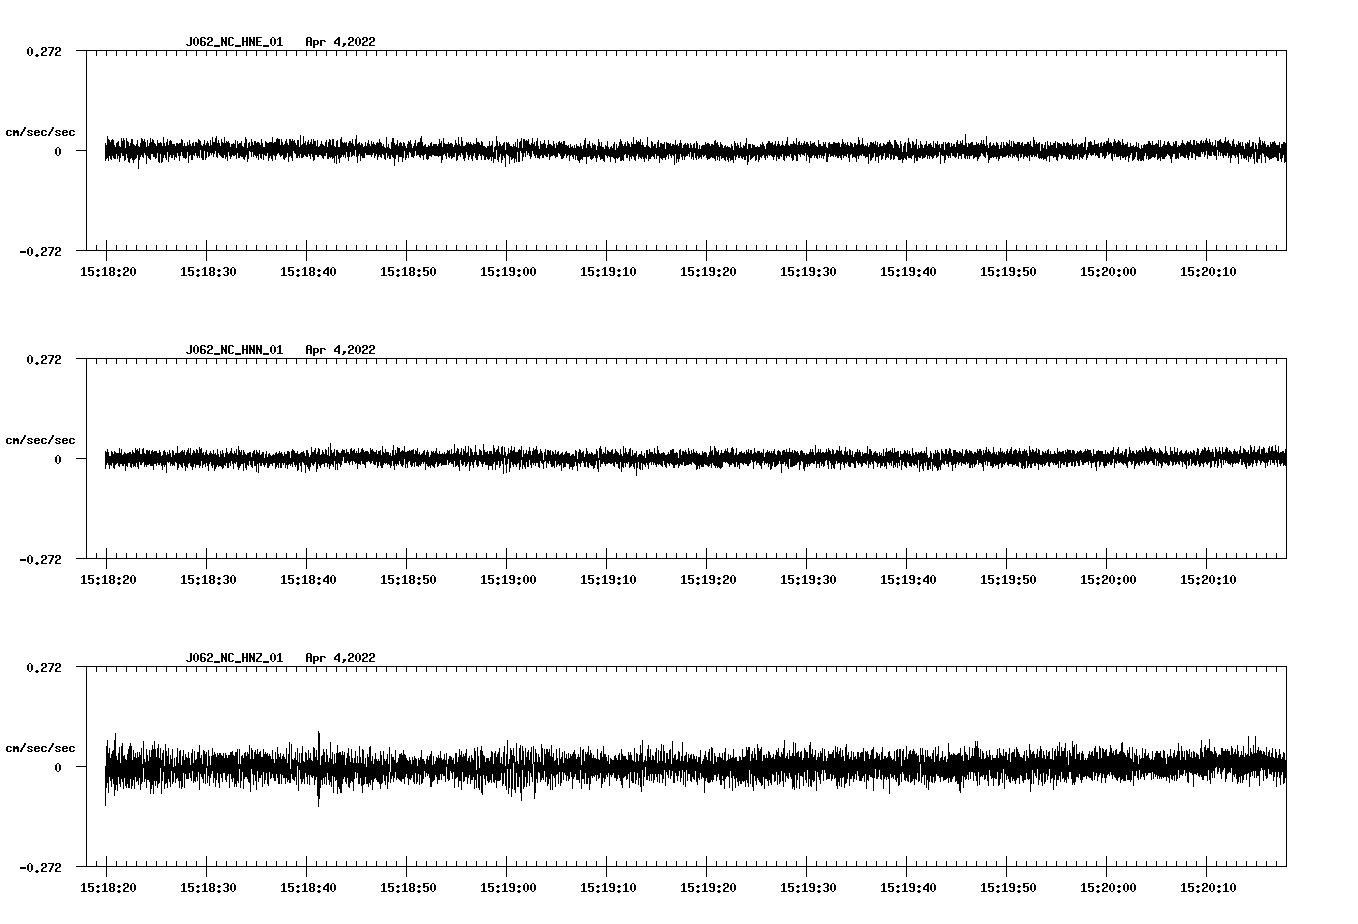Click 15:19:10 time label under HNE plot

click(608, 272)
